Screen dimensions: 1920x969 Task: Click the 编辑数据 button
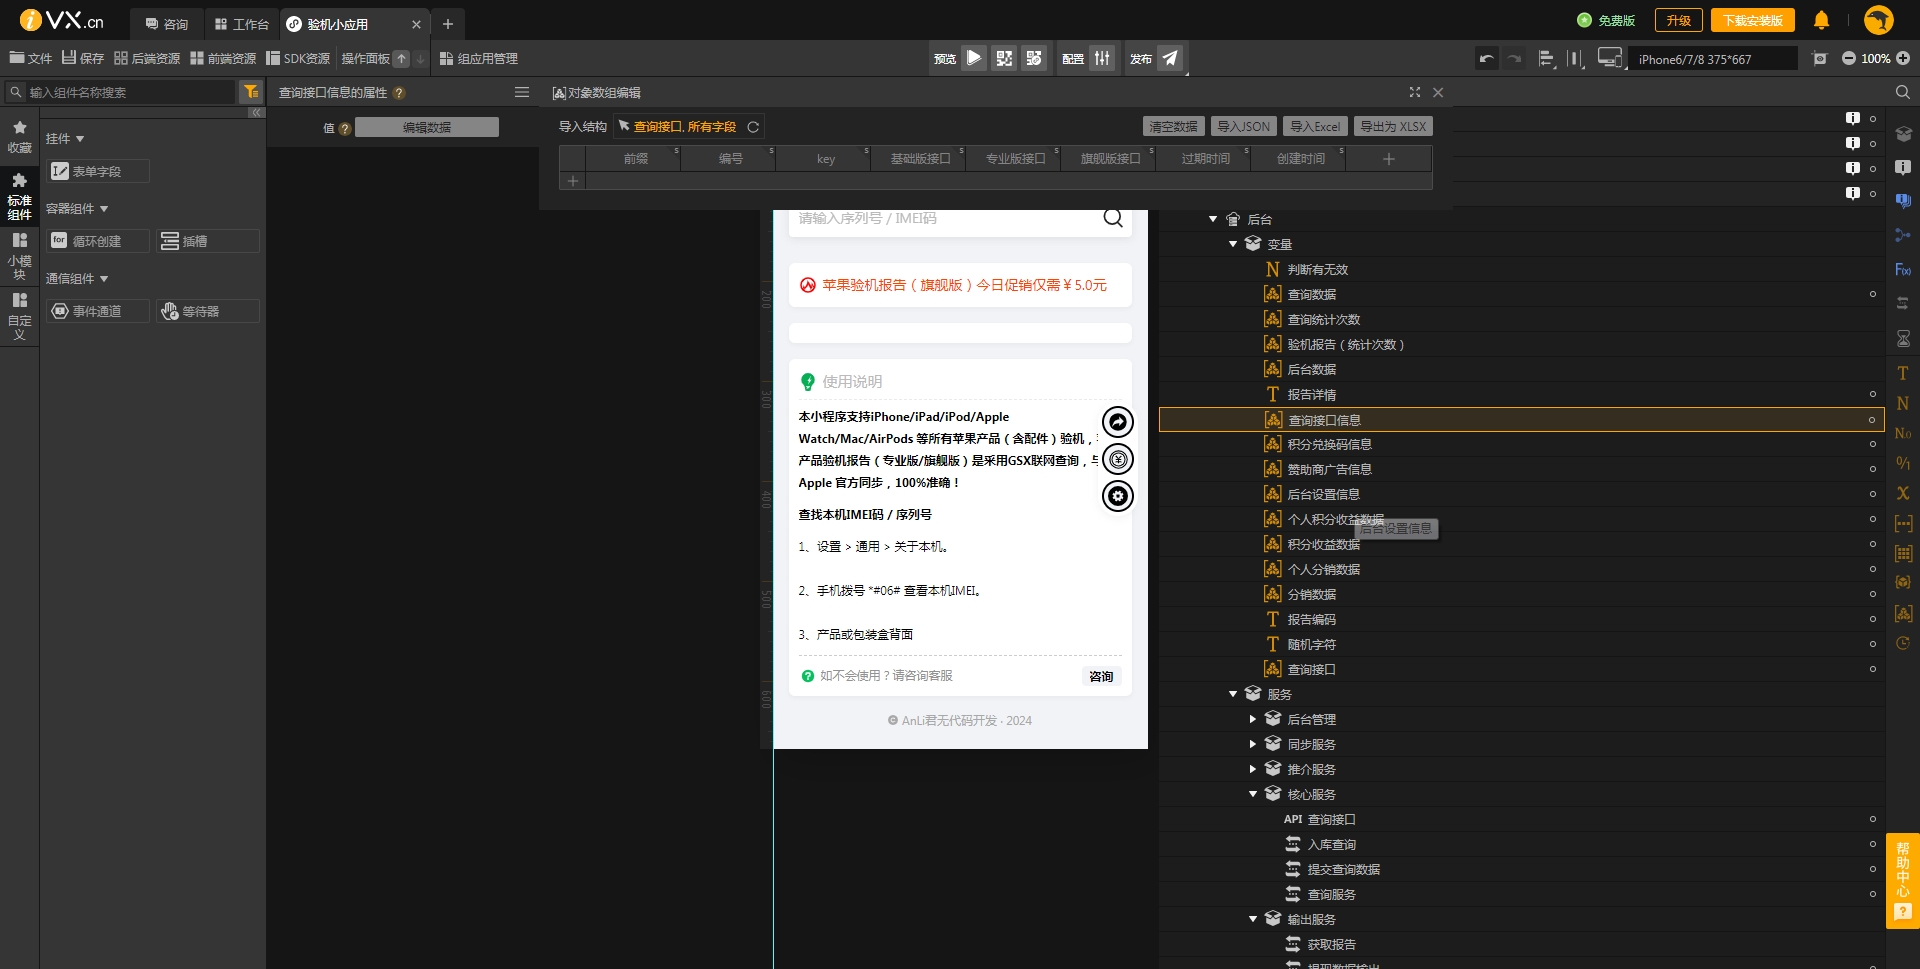click(427, 127)
